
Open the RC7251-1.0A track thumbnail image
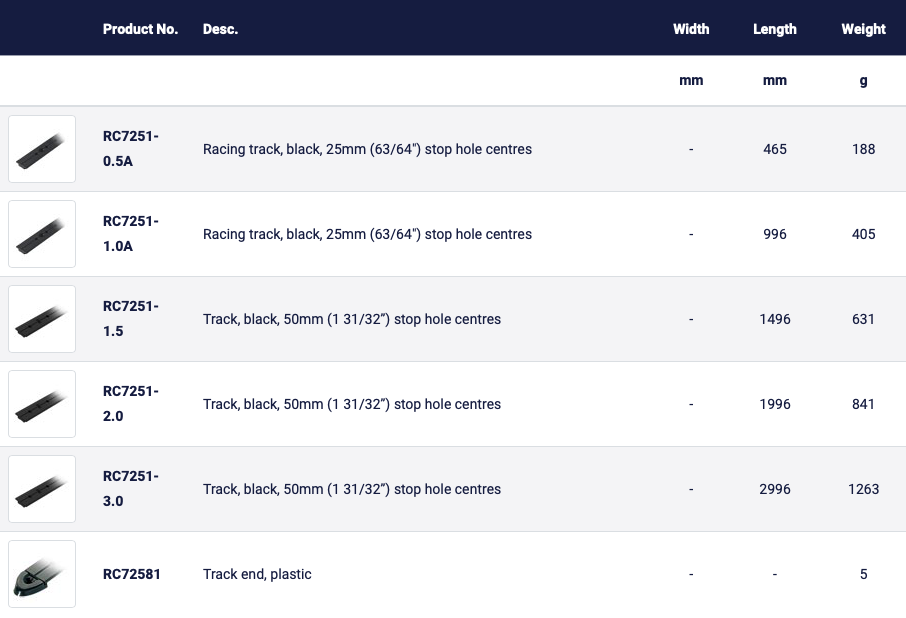coord(42,234)
